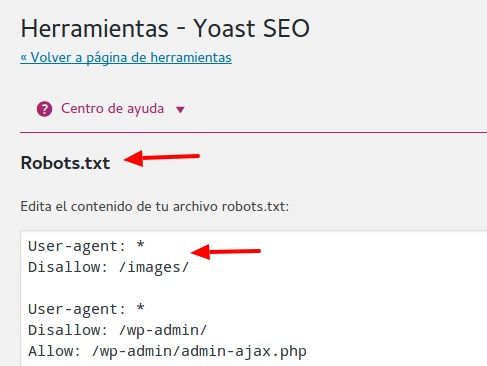Click the purple divider under Centro de ayuda
The width and height of the screenshot is (487, 366).
253,132
